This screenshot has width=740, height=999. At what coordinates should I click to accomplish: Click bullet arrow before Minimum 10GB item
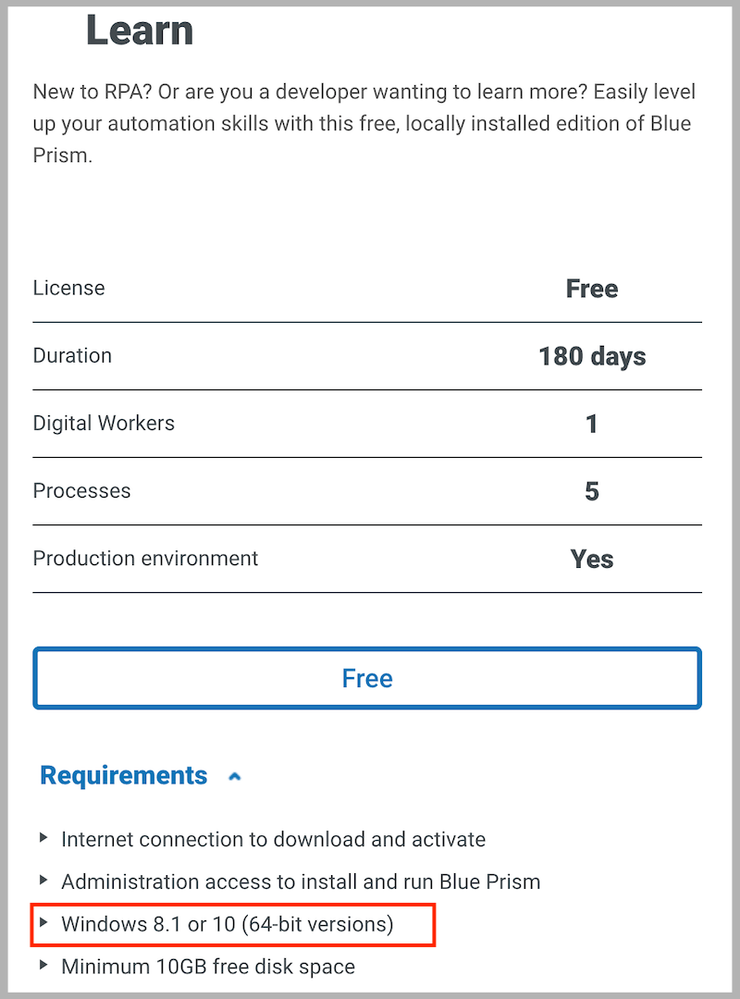[43, 965]
